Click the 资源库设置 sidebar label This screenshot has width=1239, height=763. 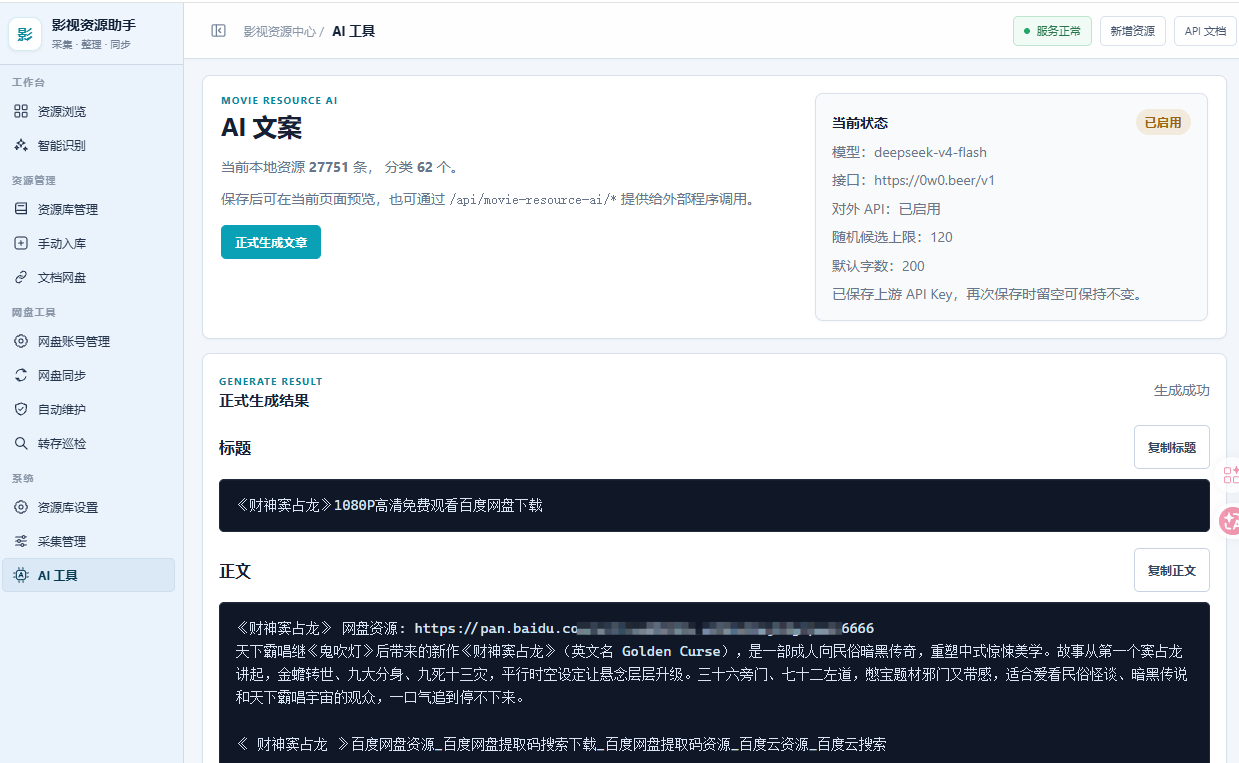(x=68, y=507)
